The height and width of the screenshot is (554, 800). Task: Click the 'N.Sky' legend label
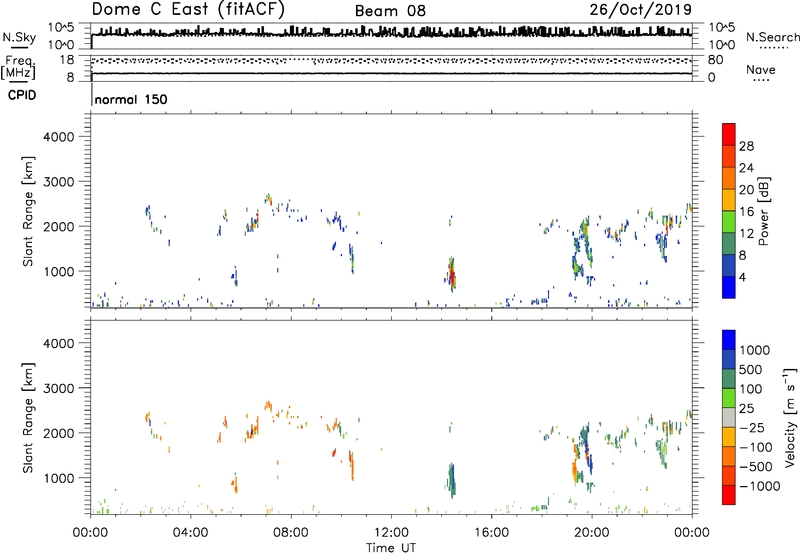tap(19, 37)
